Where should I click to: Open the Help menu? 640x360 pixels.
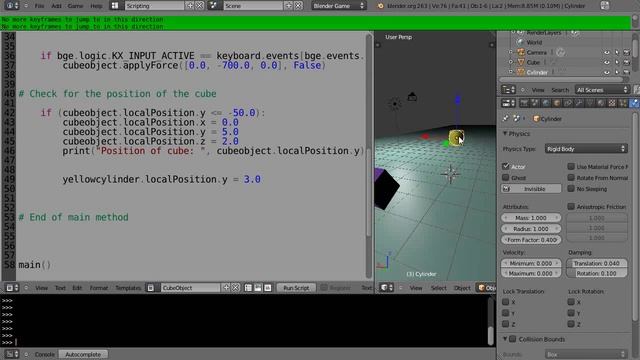pyautogui.click(x=96, y=6)
